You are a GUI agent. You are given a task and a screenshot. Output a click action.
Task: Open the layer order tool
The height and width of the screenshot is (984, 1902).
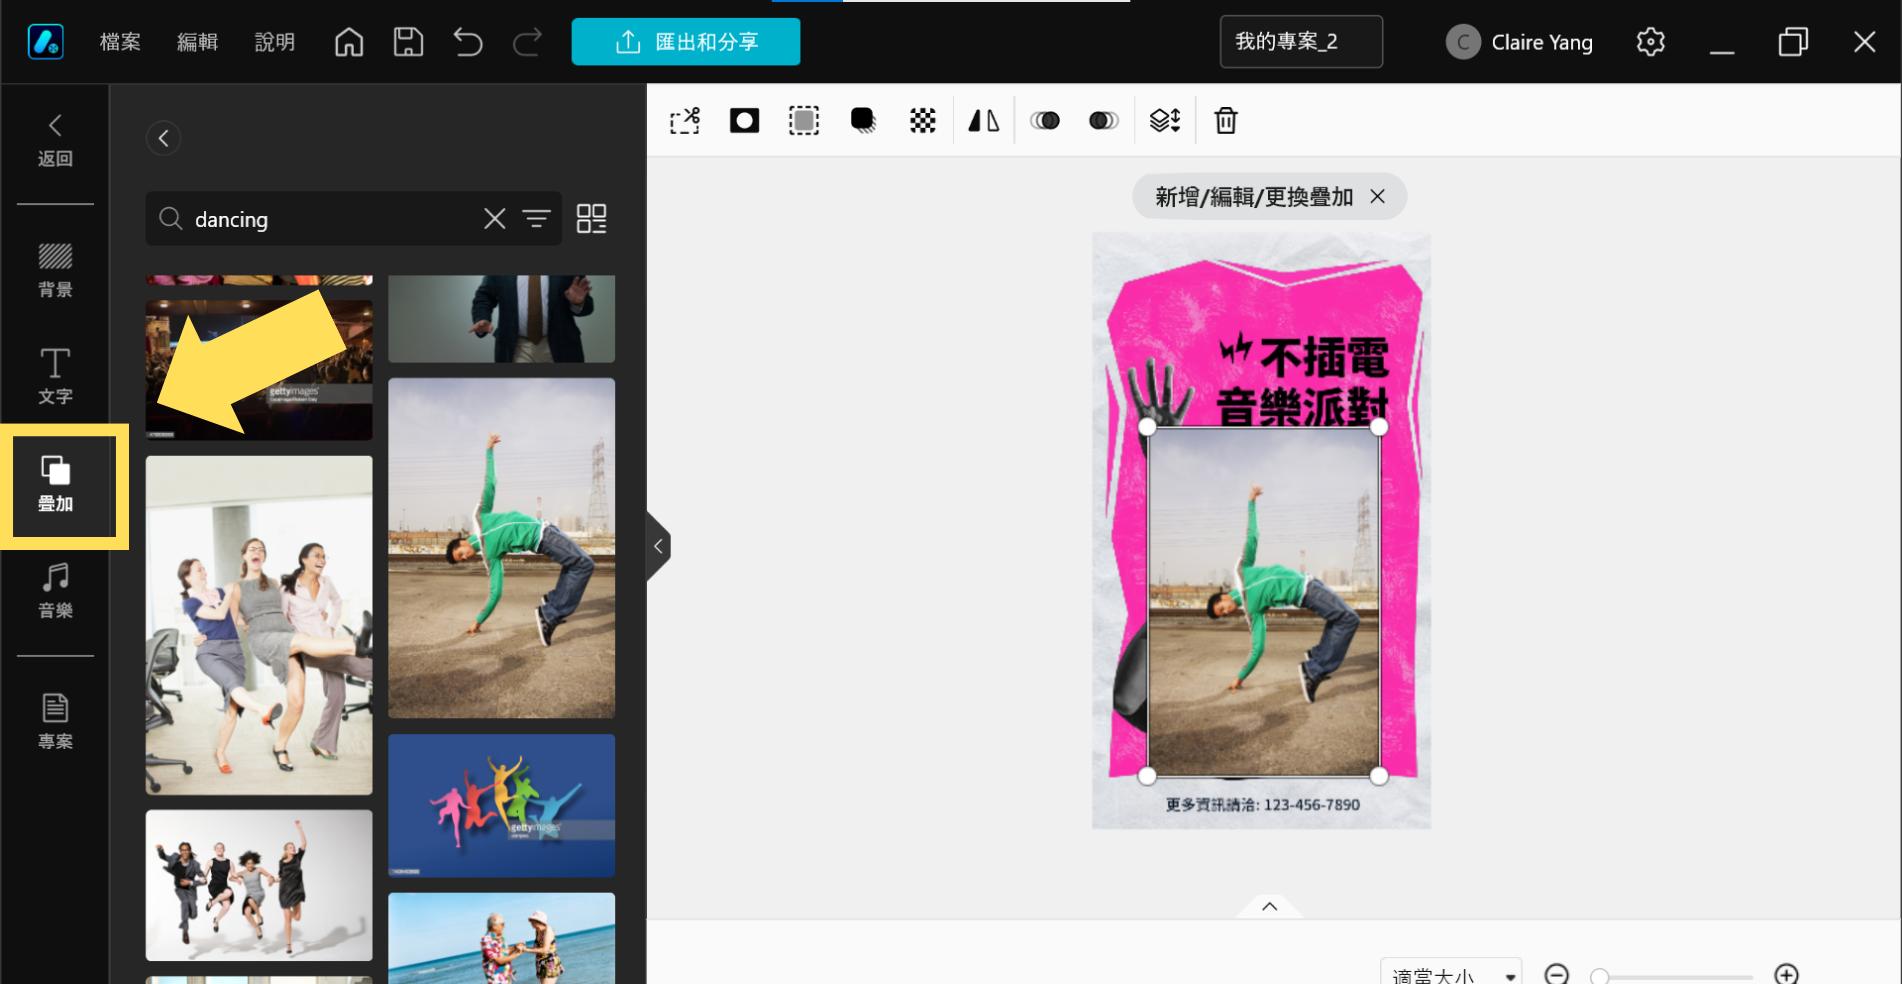pos(1165,121)
